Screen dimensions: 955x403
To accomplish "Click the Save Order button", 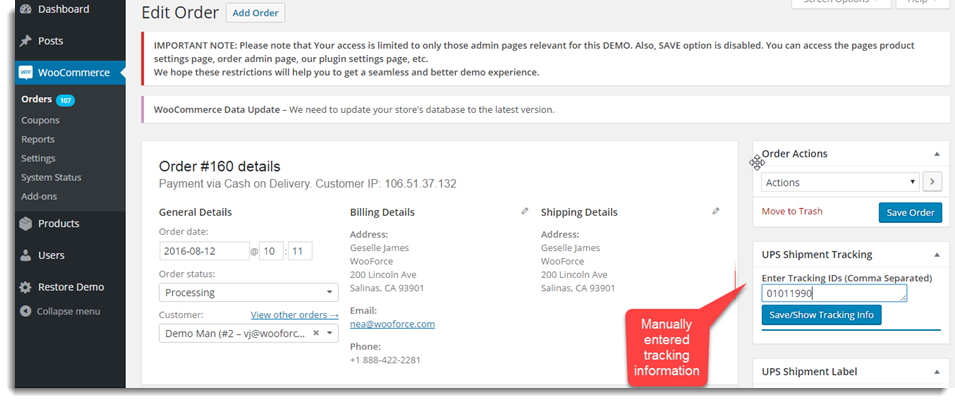I will [x=910, y=212].
